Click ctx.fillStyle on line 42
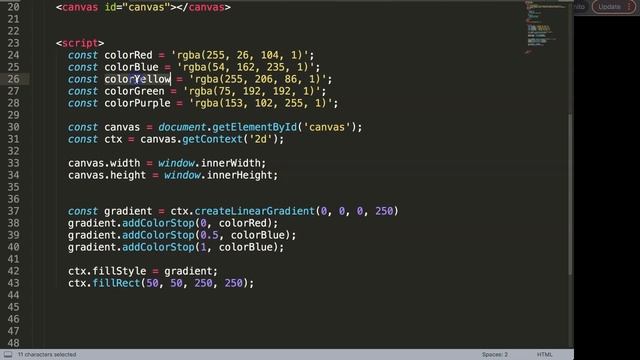Viewport: 640px width, 360px height. (107, 271)
